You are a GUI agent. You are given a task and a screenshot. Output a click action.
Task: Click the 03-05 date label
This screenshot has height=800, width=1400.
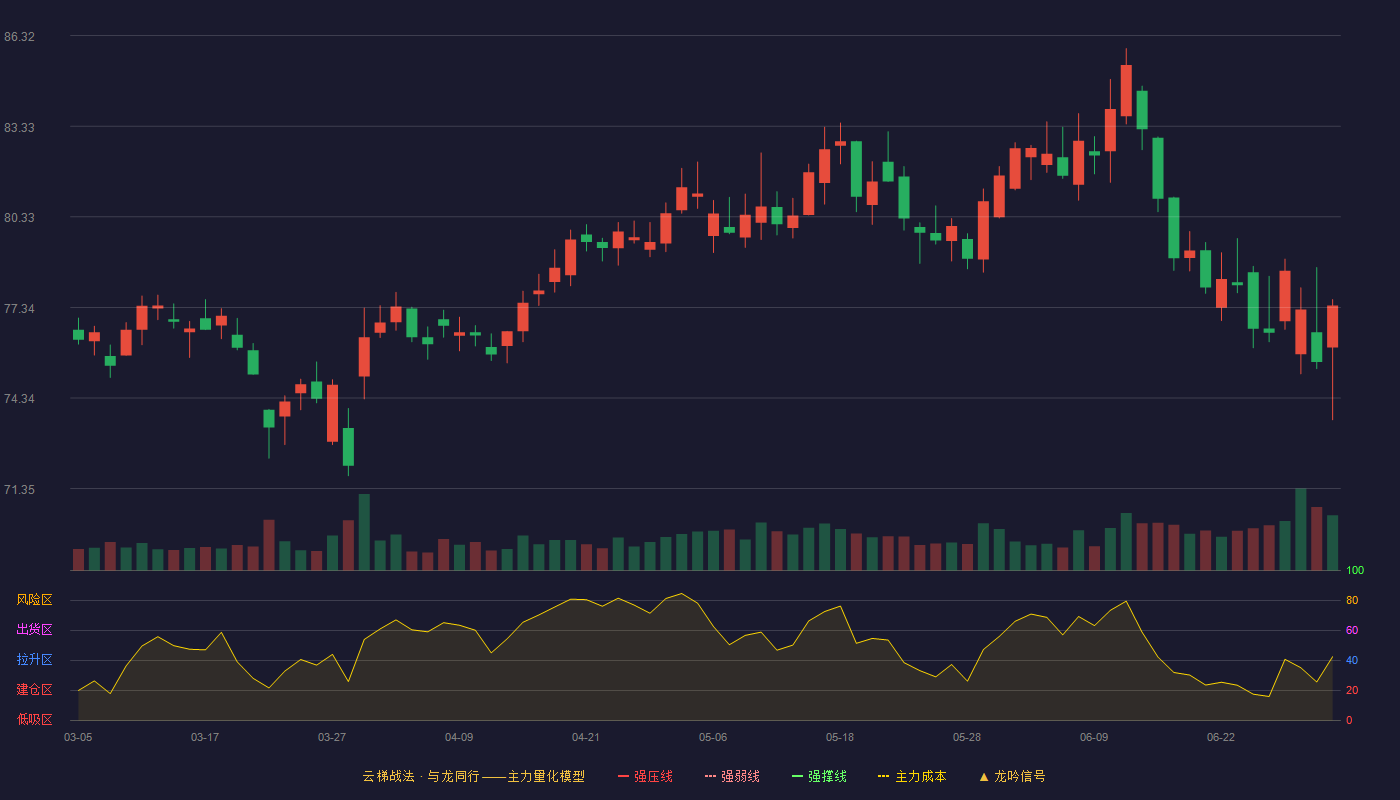coord(78,737)
